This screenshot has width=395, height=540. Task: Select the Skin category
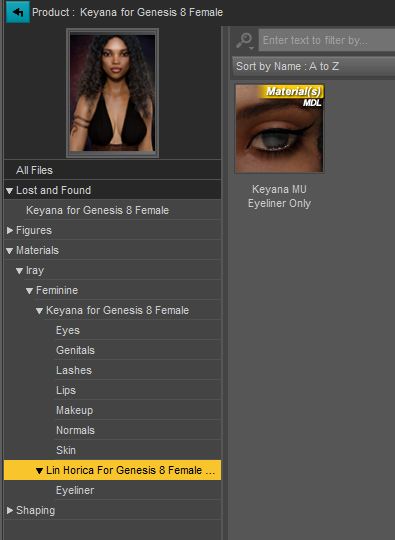[137, 450]
